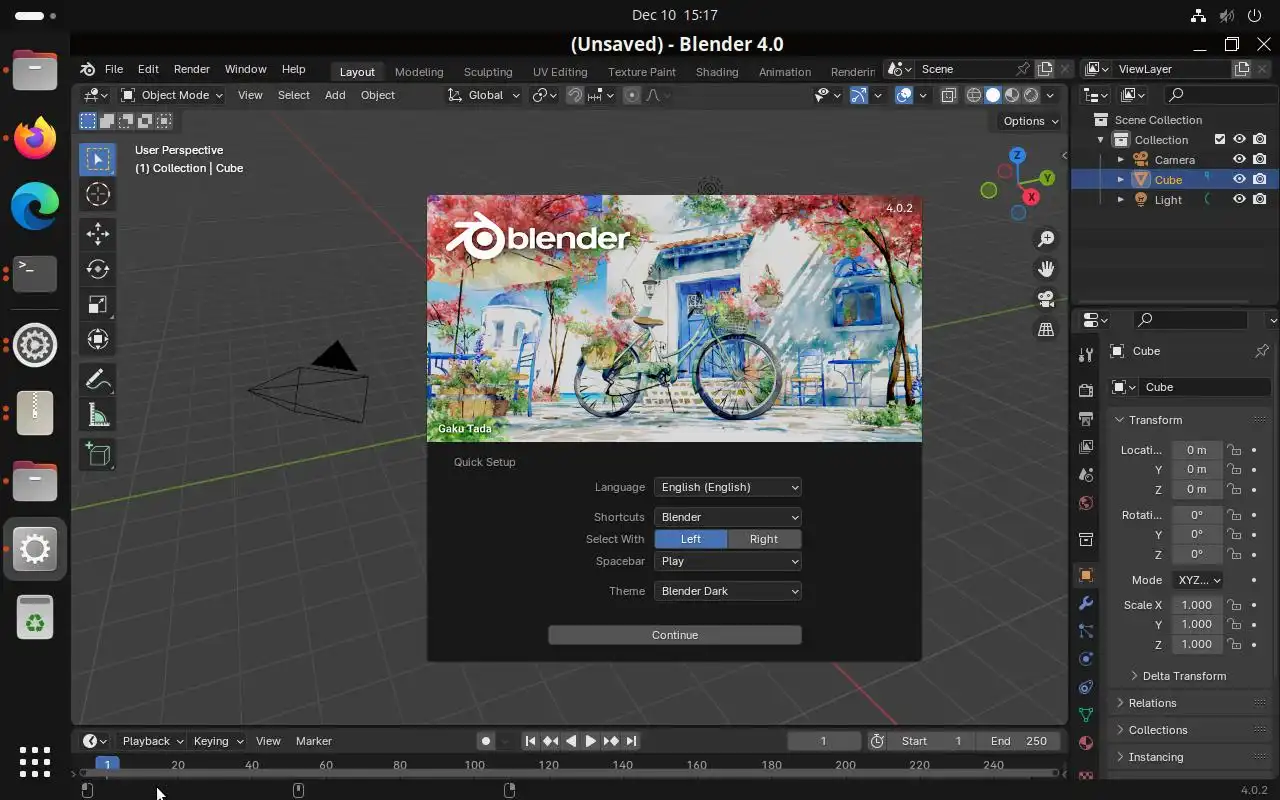
Task: Uncheck the Collection exclude checkbox
Action: click(1219, 139)
